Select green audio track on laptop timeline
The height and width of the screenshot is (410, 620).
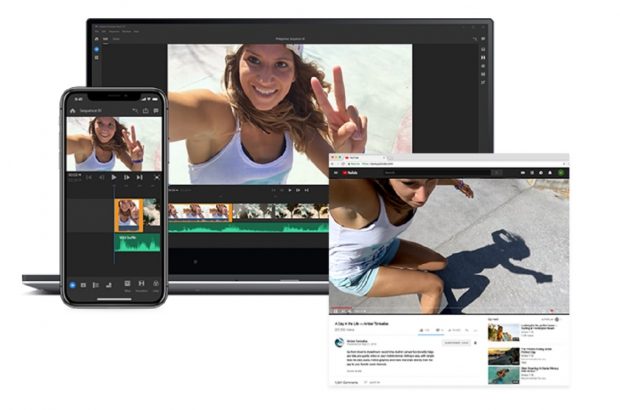tap(248, 227)
